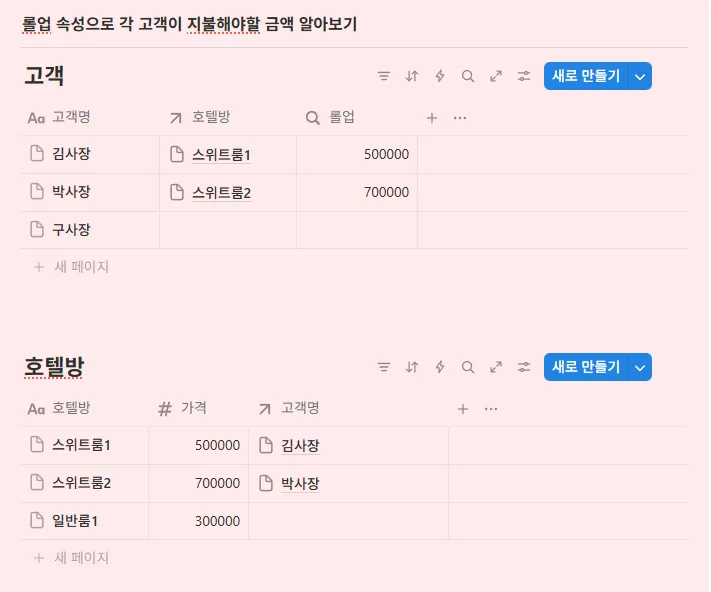Click page icon next to 김사장 in 고객

(37, 153)
